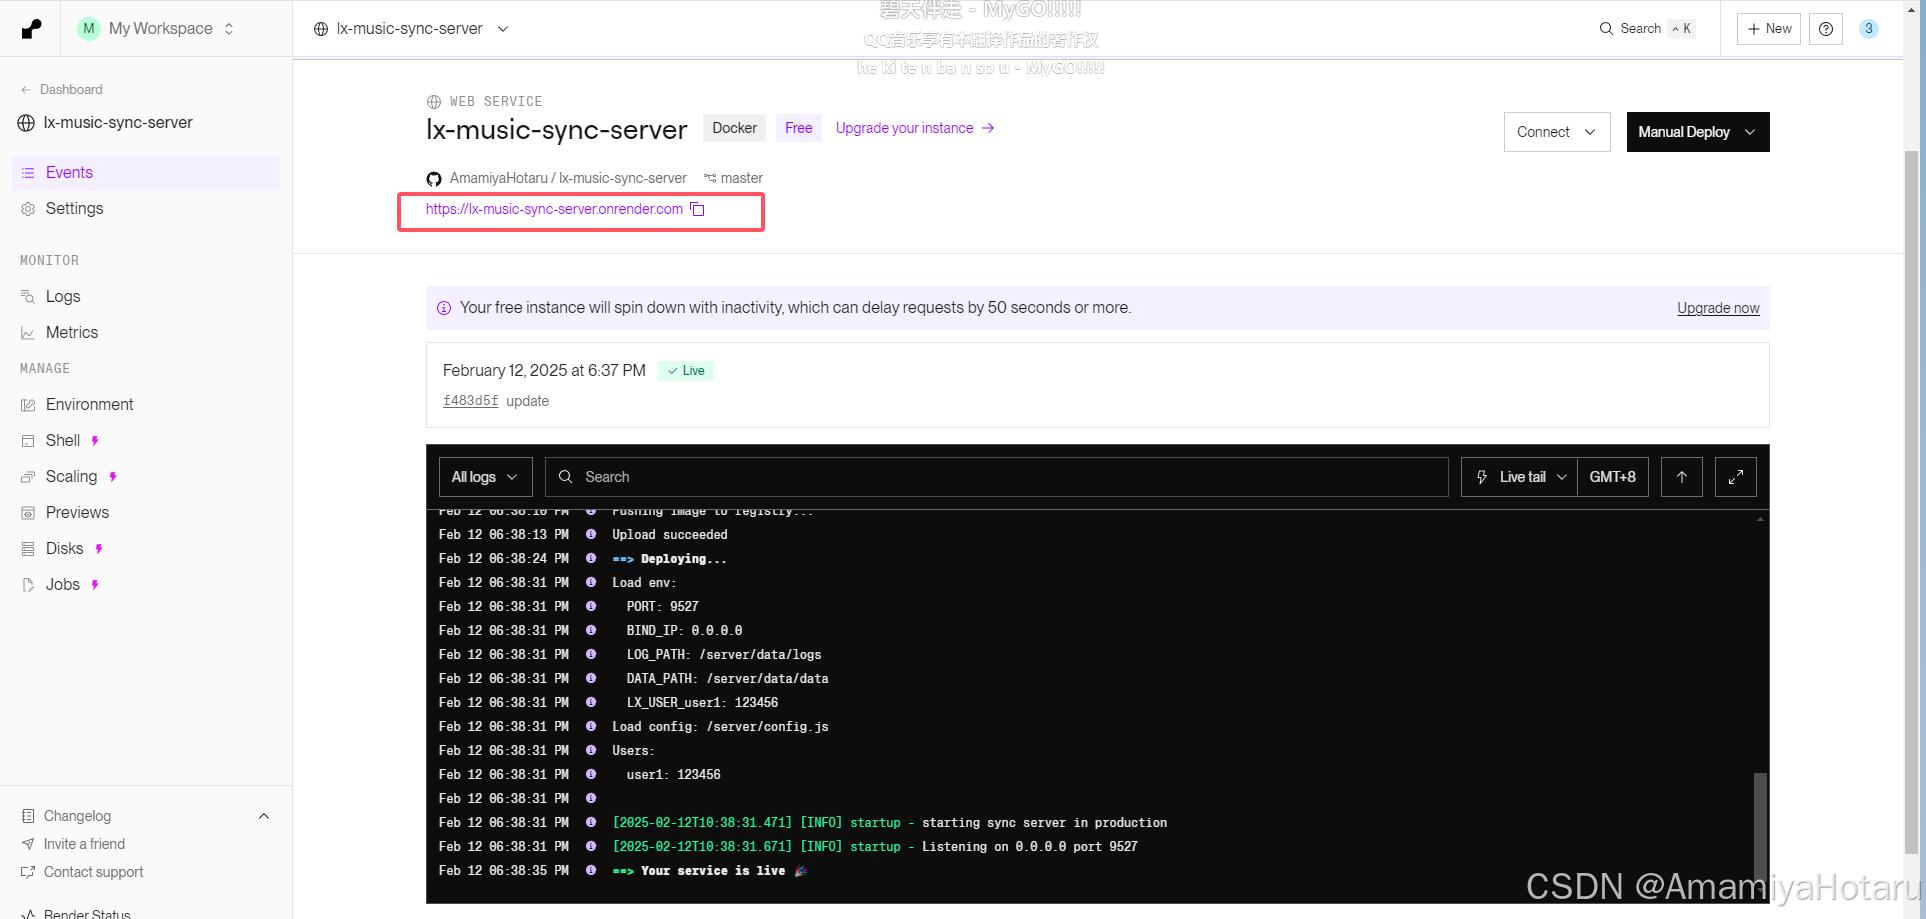Focus the log Search field
1926x919 pixels.
(x=996, y=477)
